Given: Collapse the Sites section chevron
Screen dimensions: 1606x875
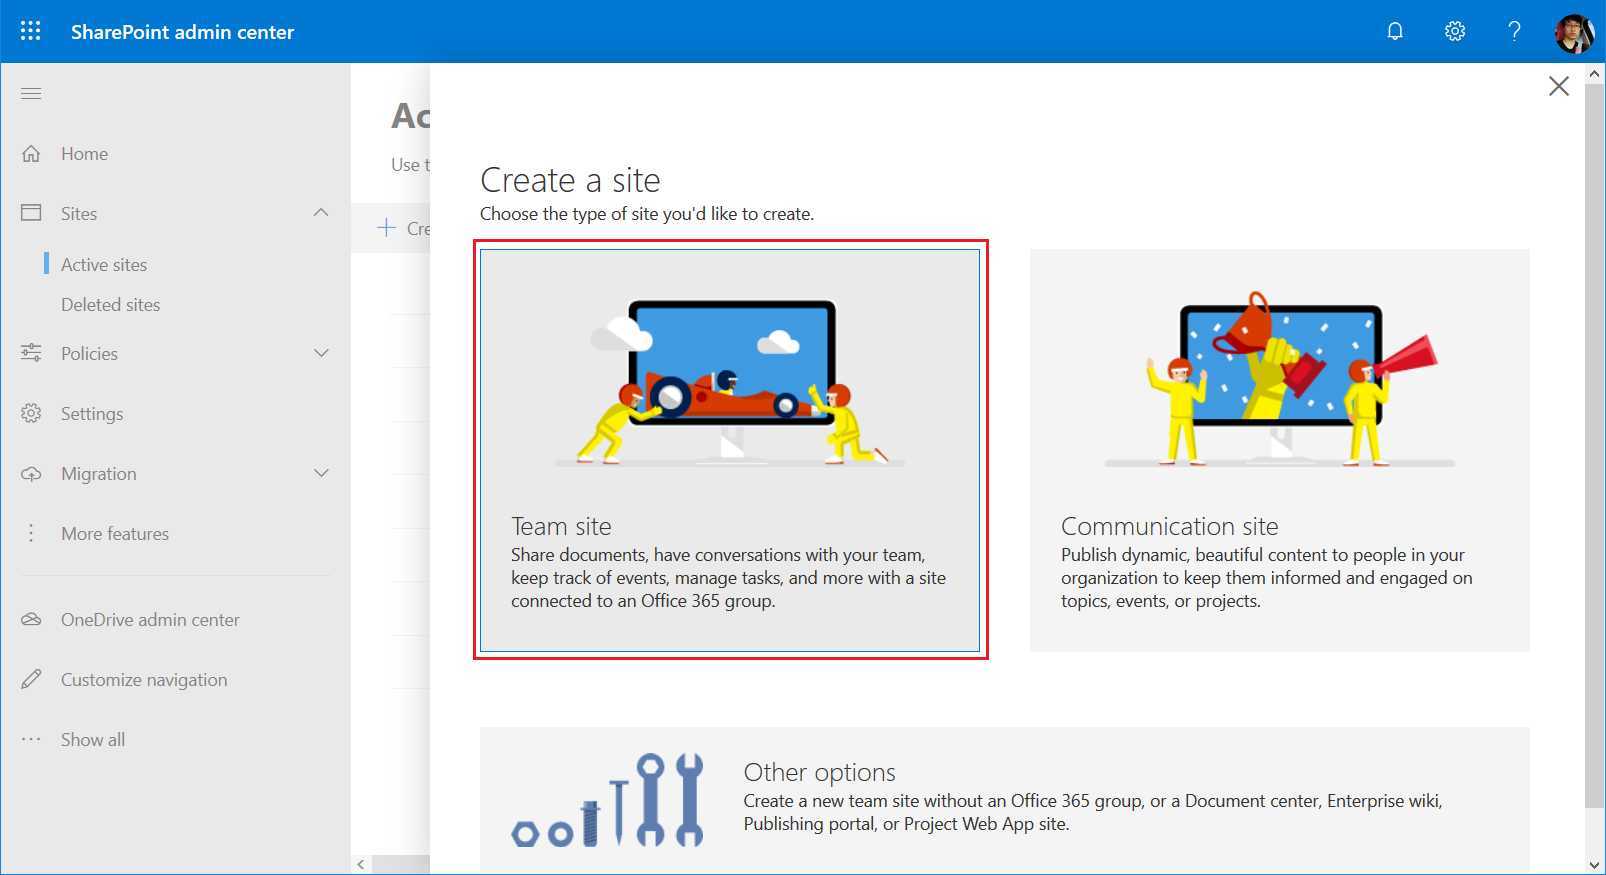Looking at the screenshot, I should 321,213.
